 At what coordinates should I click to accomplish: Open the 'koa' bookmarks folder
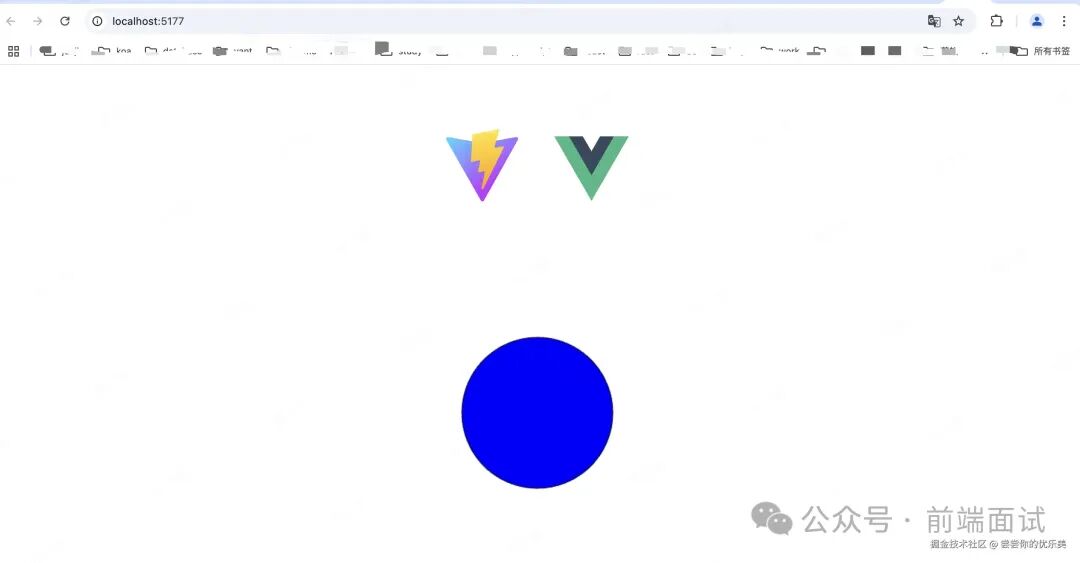(x=115, y=51)
